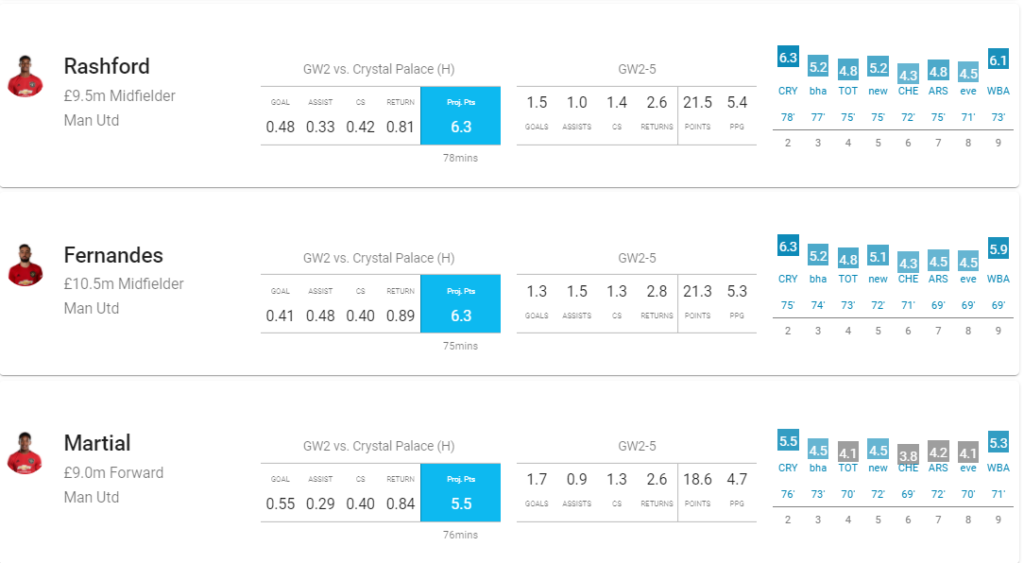Open the Martial player name link
This screenshot has height=563, width=1024.
click(97, 443)
